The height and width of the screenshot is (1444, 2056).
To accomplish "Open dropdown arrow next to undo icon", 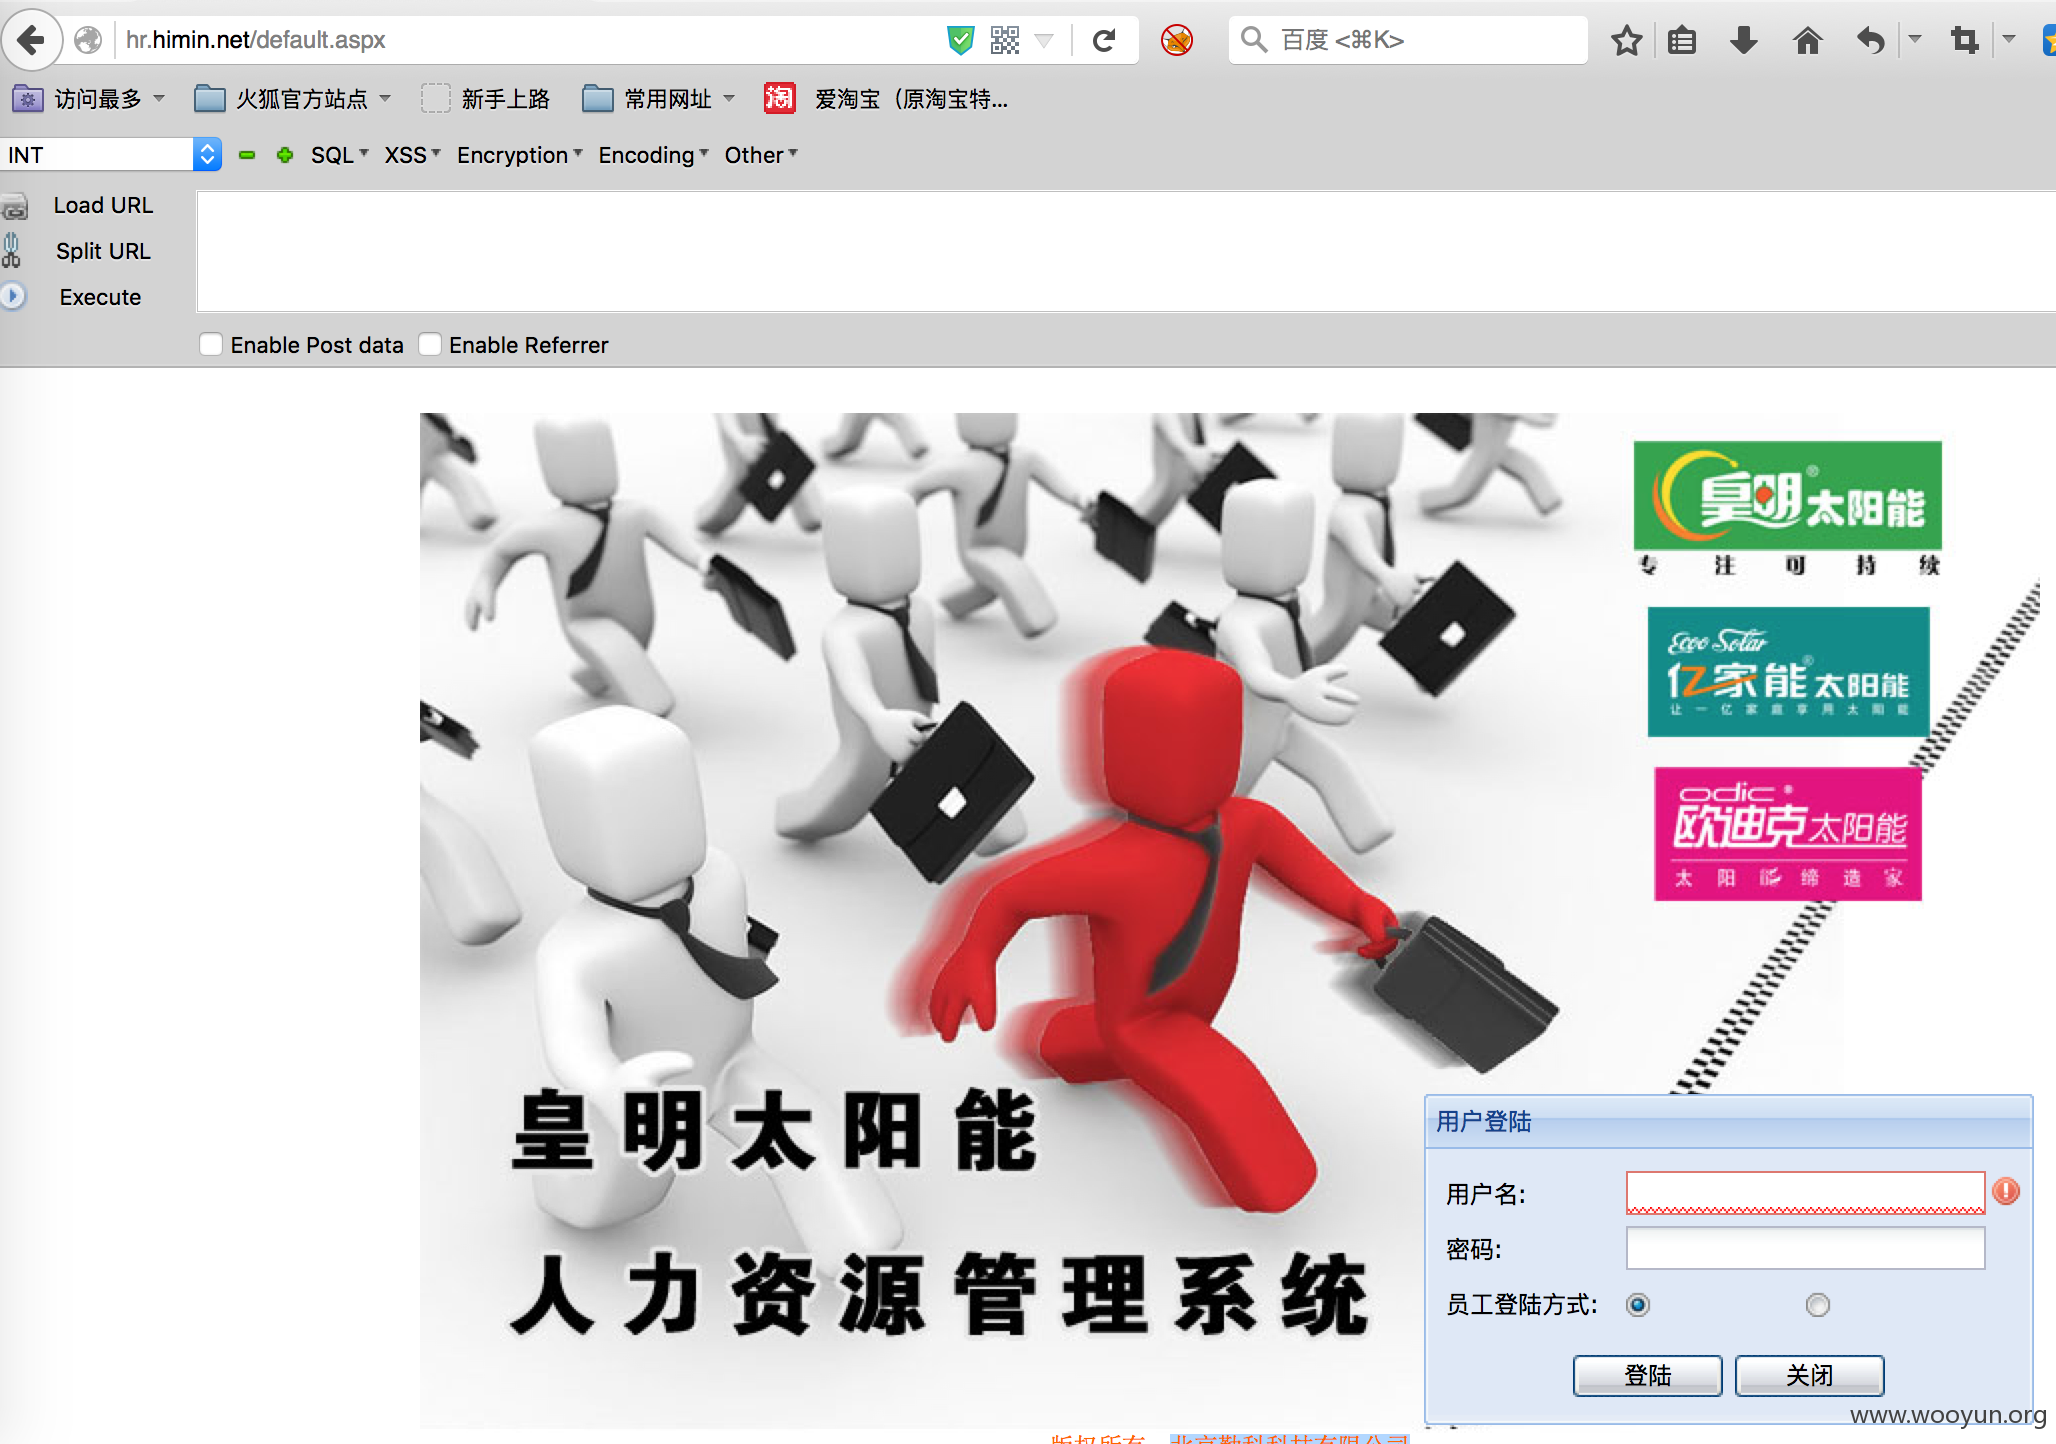I will [x=1915, y=40].
